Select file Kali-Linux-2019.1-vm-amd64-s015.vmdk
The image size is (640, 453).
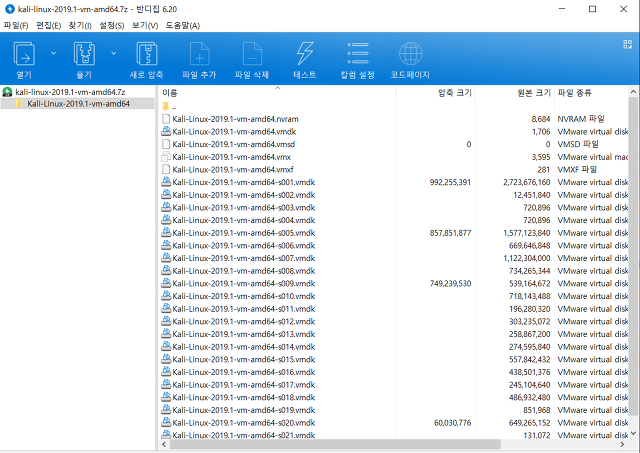[x=244, y=359]
